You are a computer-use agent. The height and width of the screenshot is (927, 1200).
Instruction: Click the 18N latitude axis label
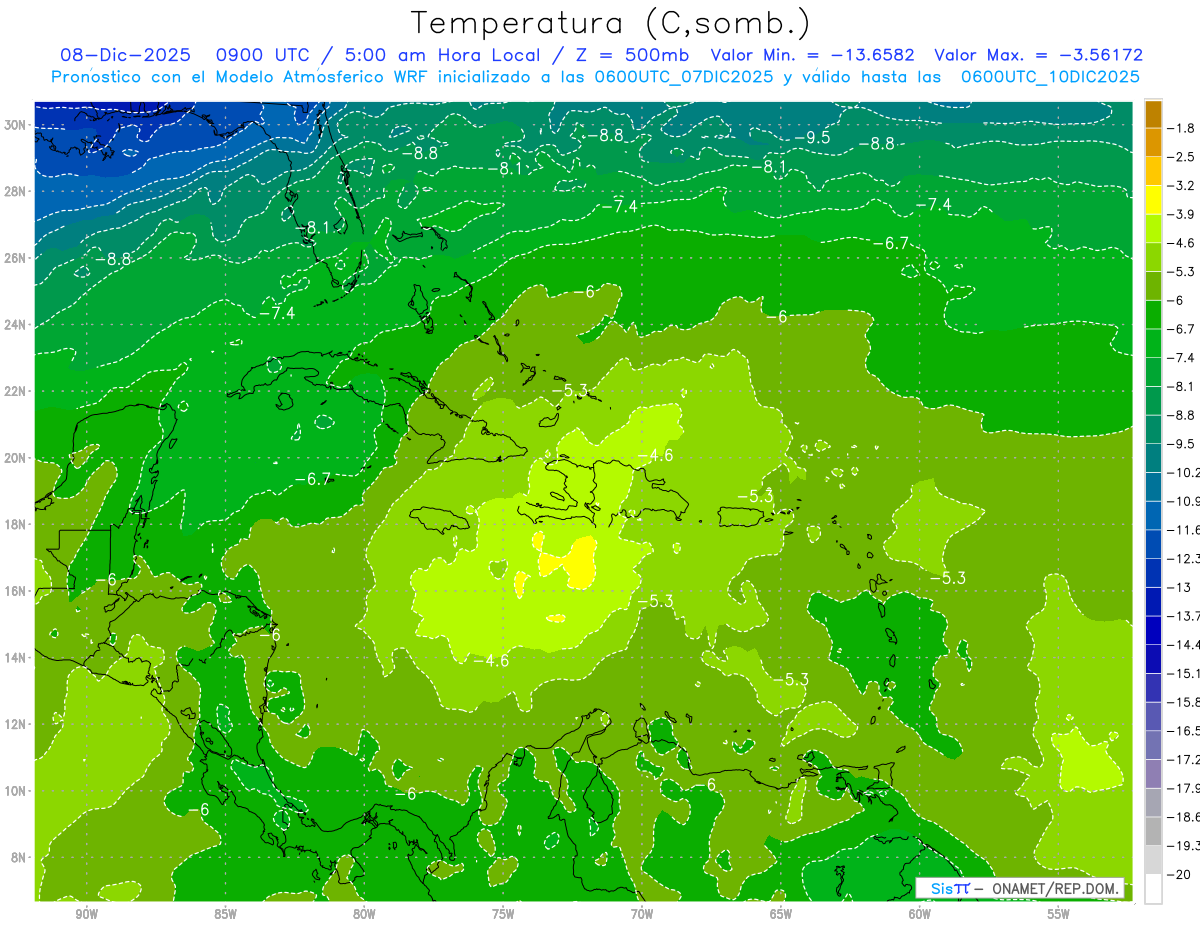pyautogui.click(x=17, y=524)
